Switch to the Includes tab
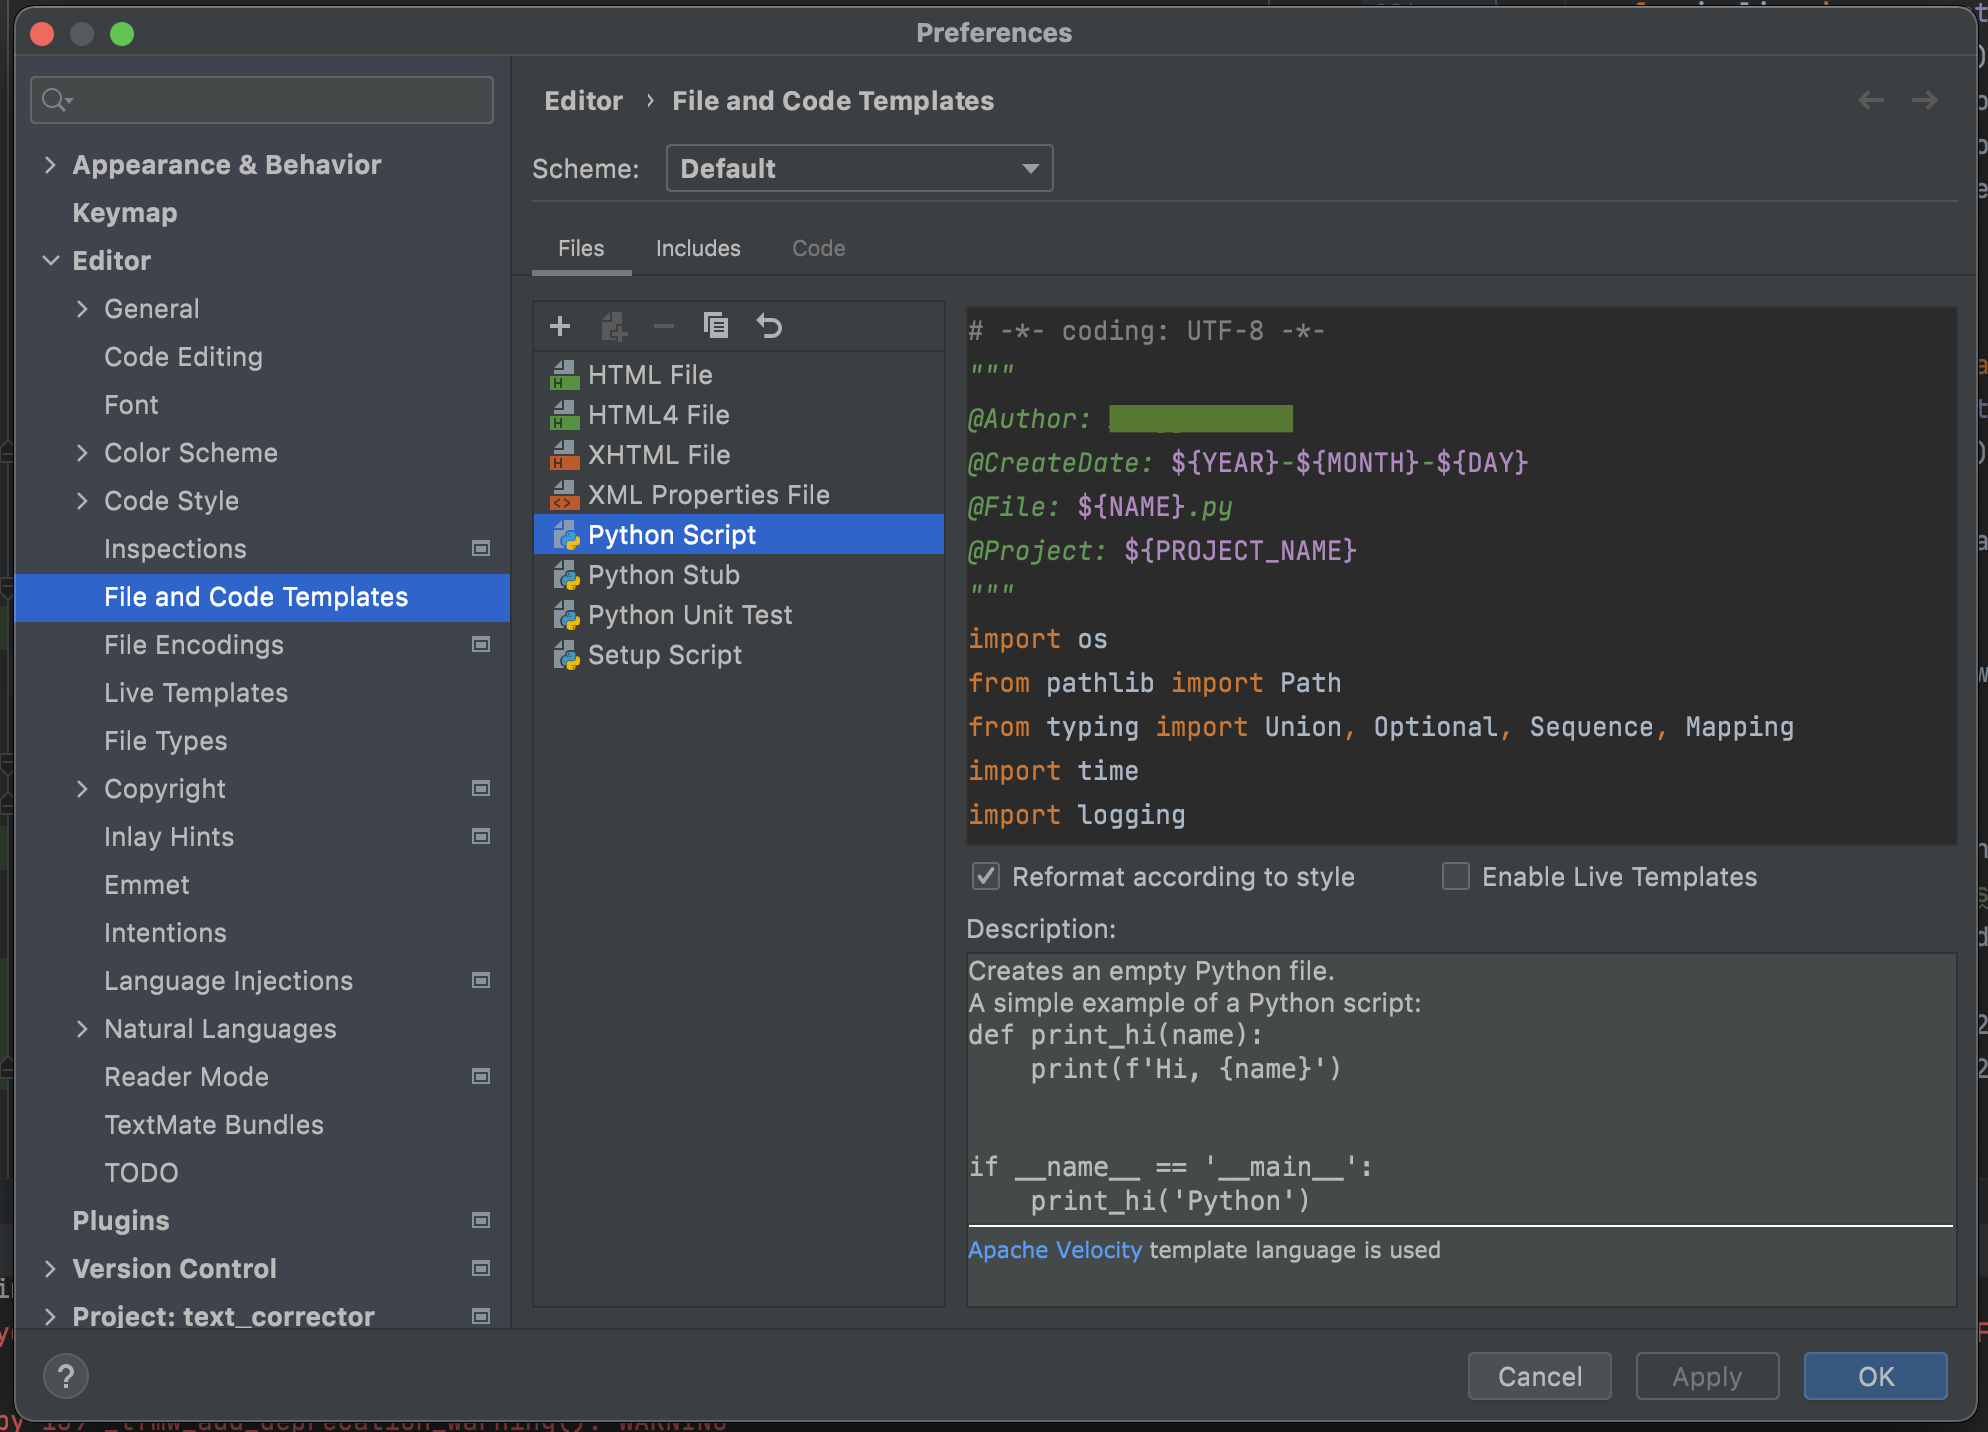 coord(698,248)
